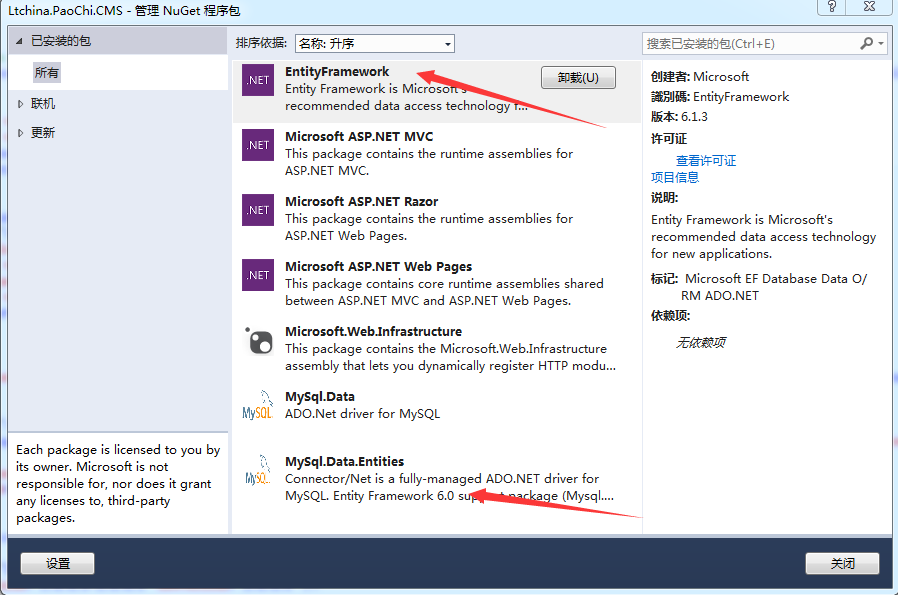The width and height of the screenshot is (898, 595).
Task: Click the Microsoft.Web.Infrastructure package icon
Action: 259,341
